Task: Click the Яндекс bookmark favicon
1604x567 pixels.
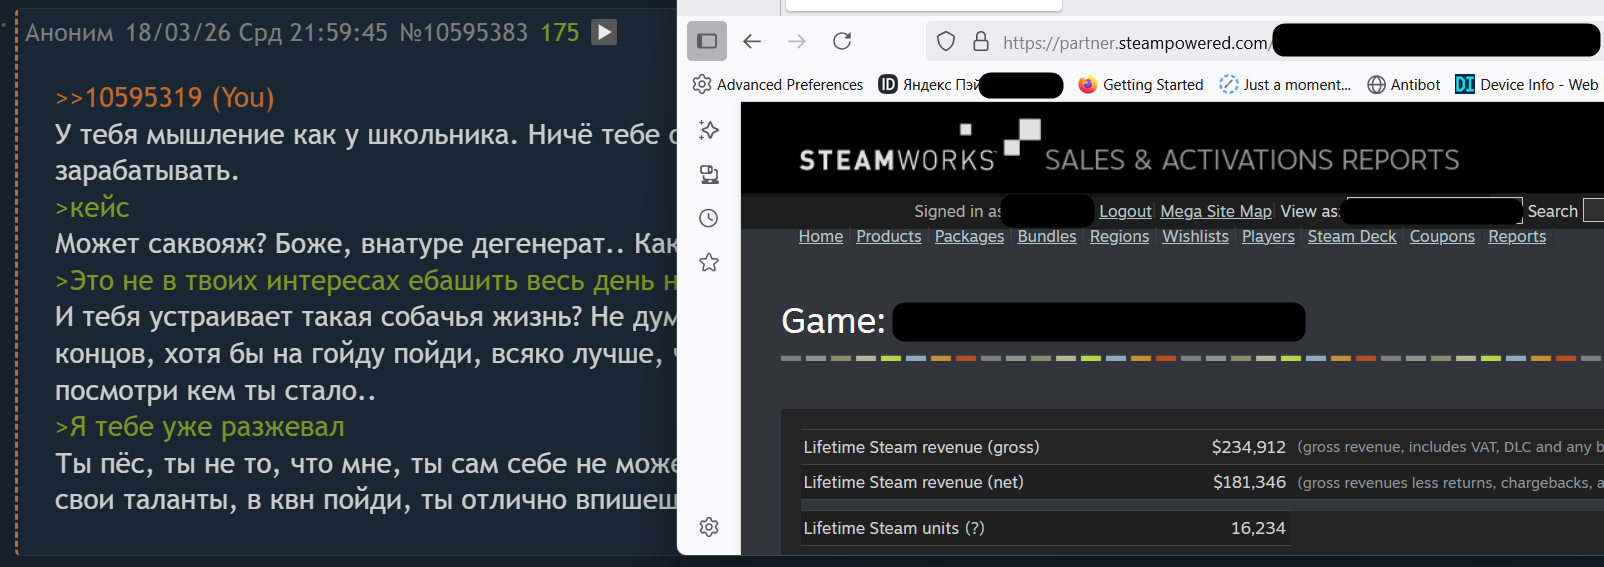Action: (x=888, y=85)
